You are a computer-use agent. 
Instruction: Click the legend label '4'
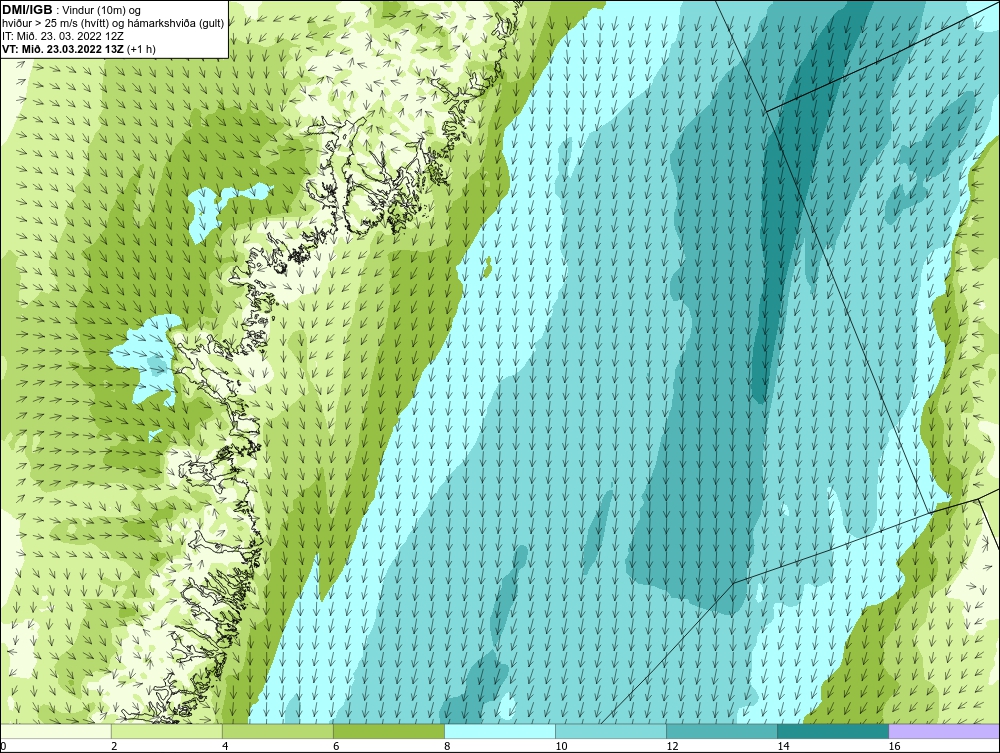tap(225, 746)
